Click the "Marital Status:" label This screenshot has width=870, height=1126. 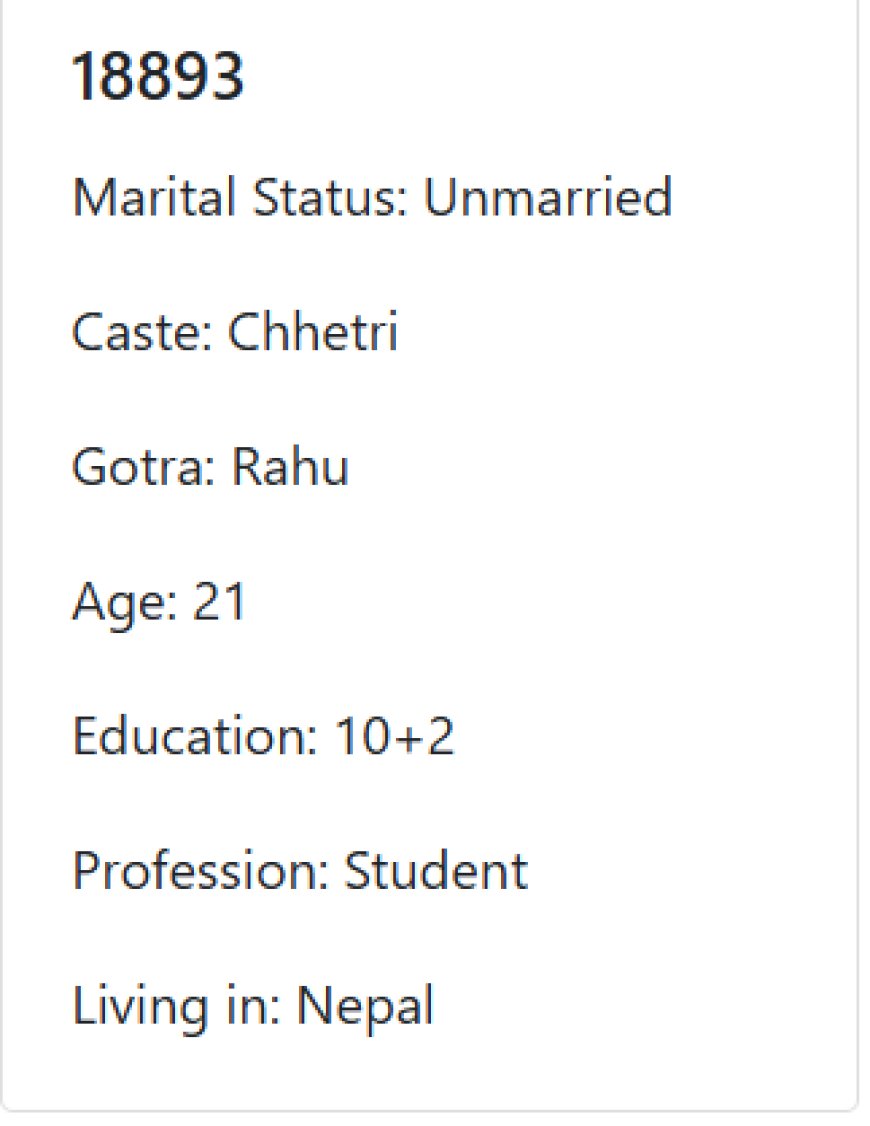pos(240,197)
